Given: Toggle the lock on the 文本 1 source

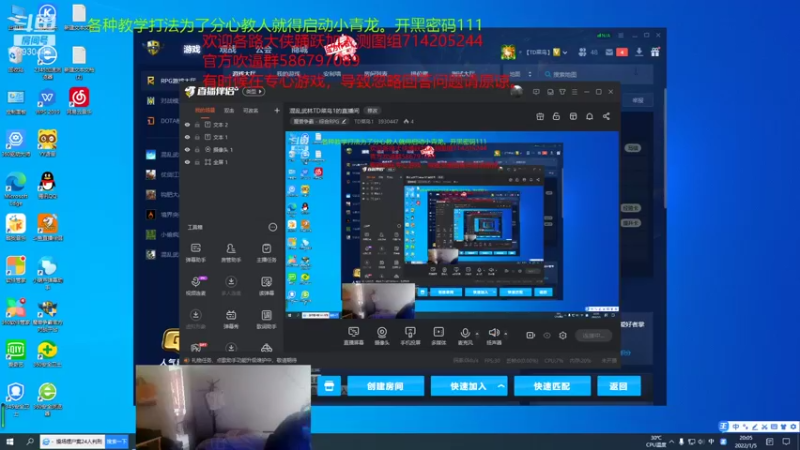Looking at the screenshot, I should pyautogui.click(x=197, y=137).
